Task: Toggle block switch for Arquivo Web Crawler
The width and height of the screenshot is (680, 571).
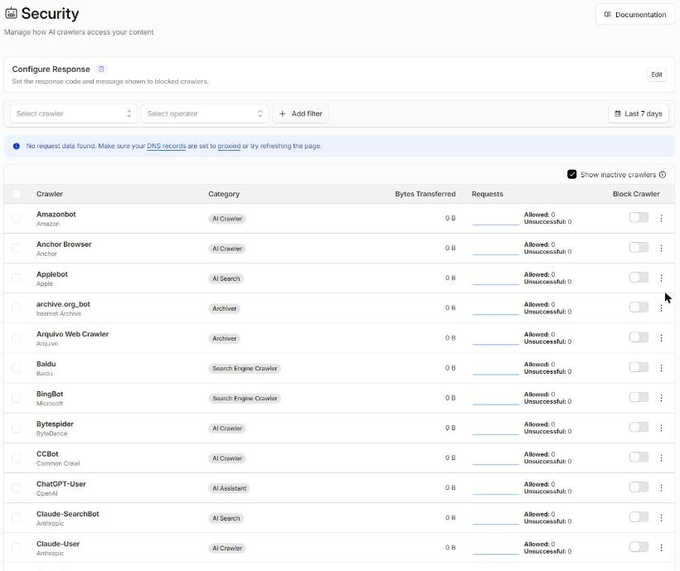Action: (x=639, y=337)
